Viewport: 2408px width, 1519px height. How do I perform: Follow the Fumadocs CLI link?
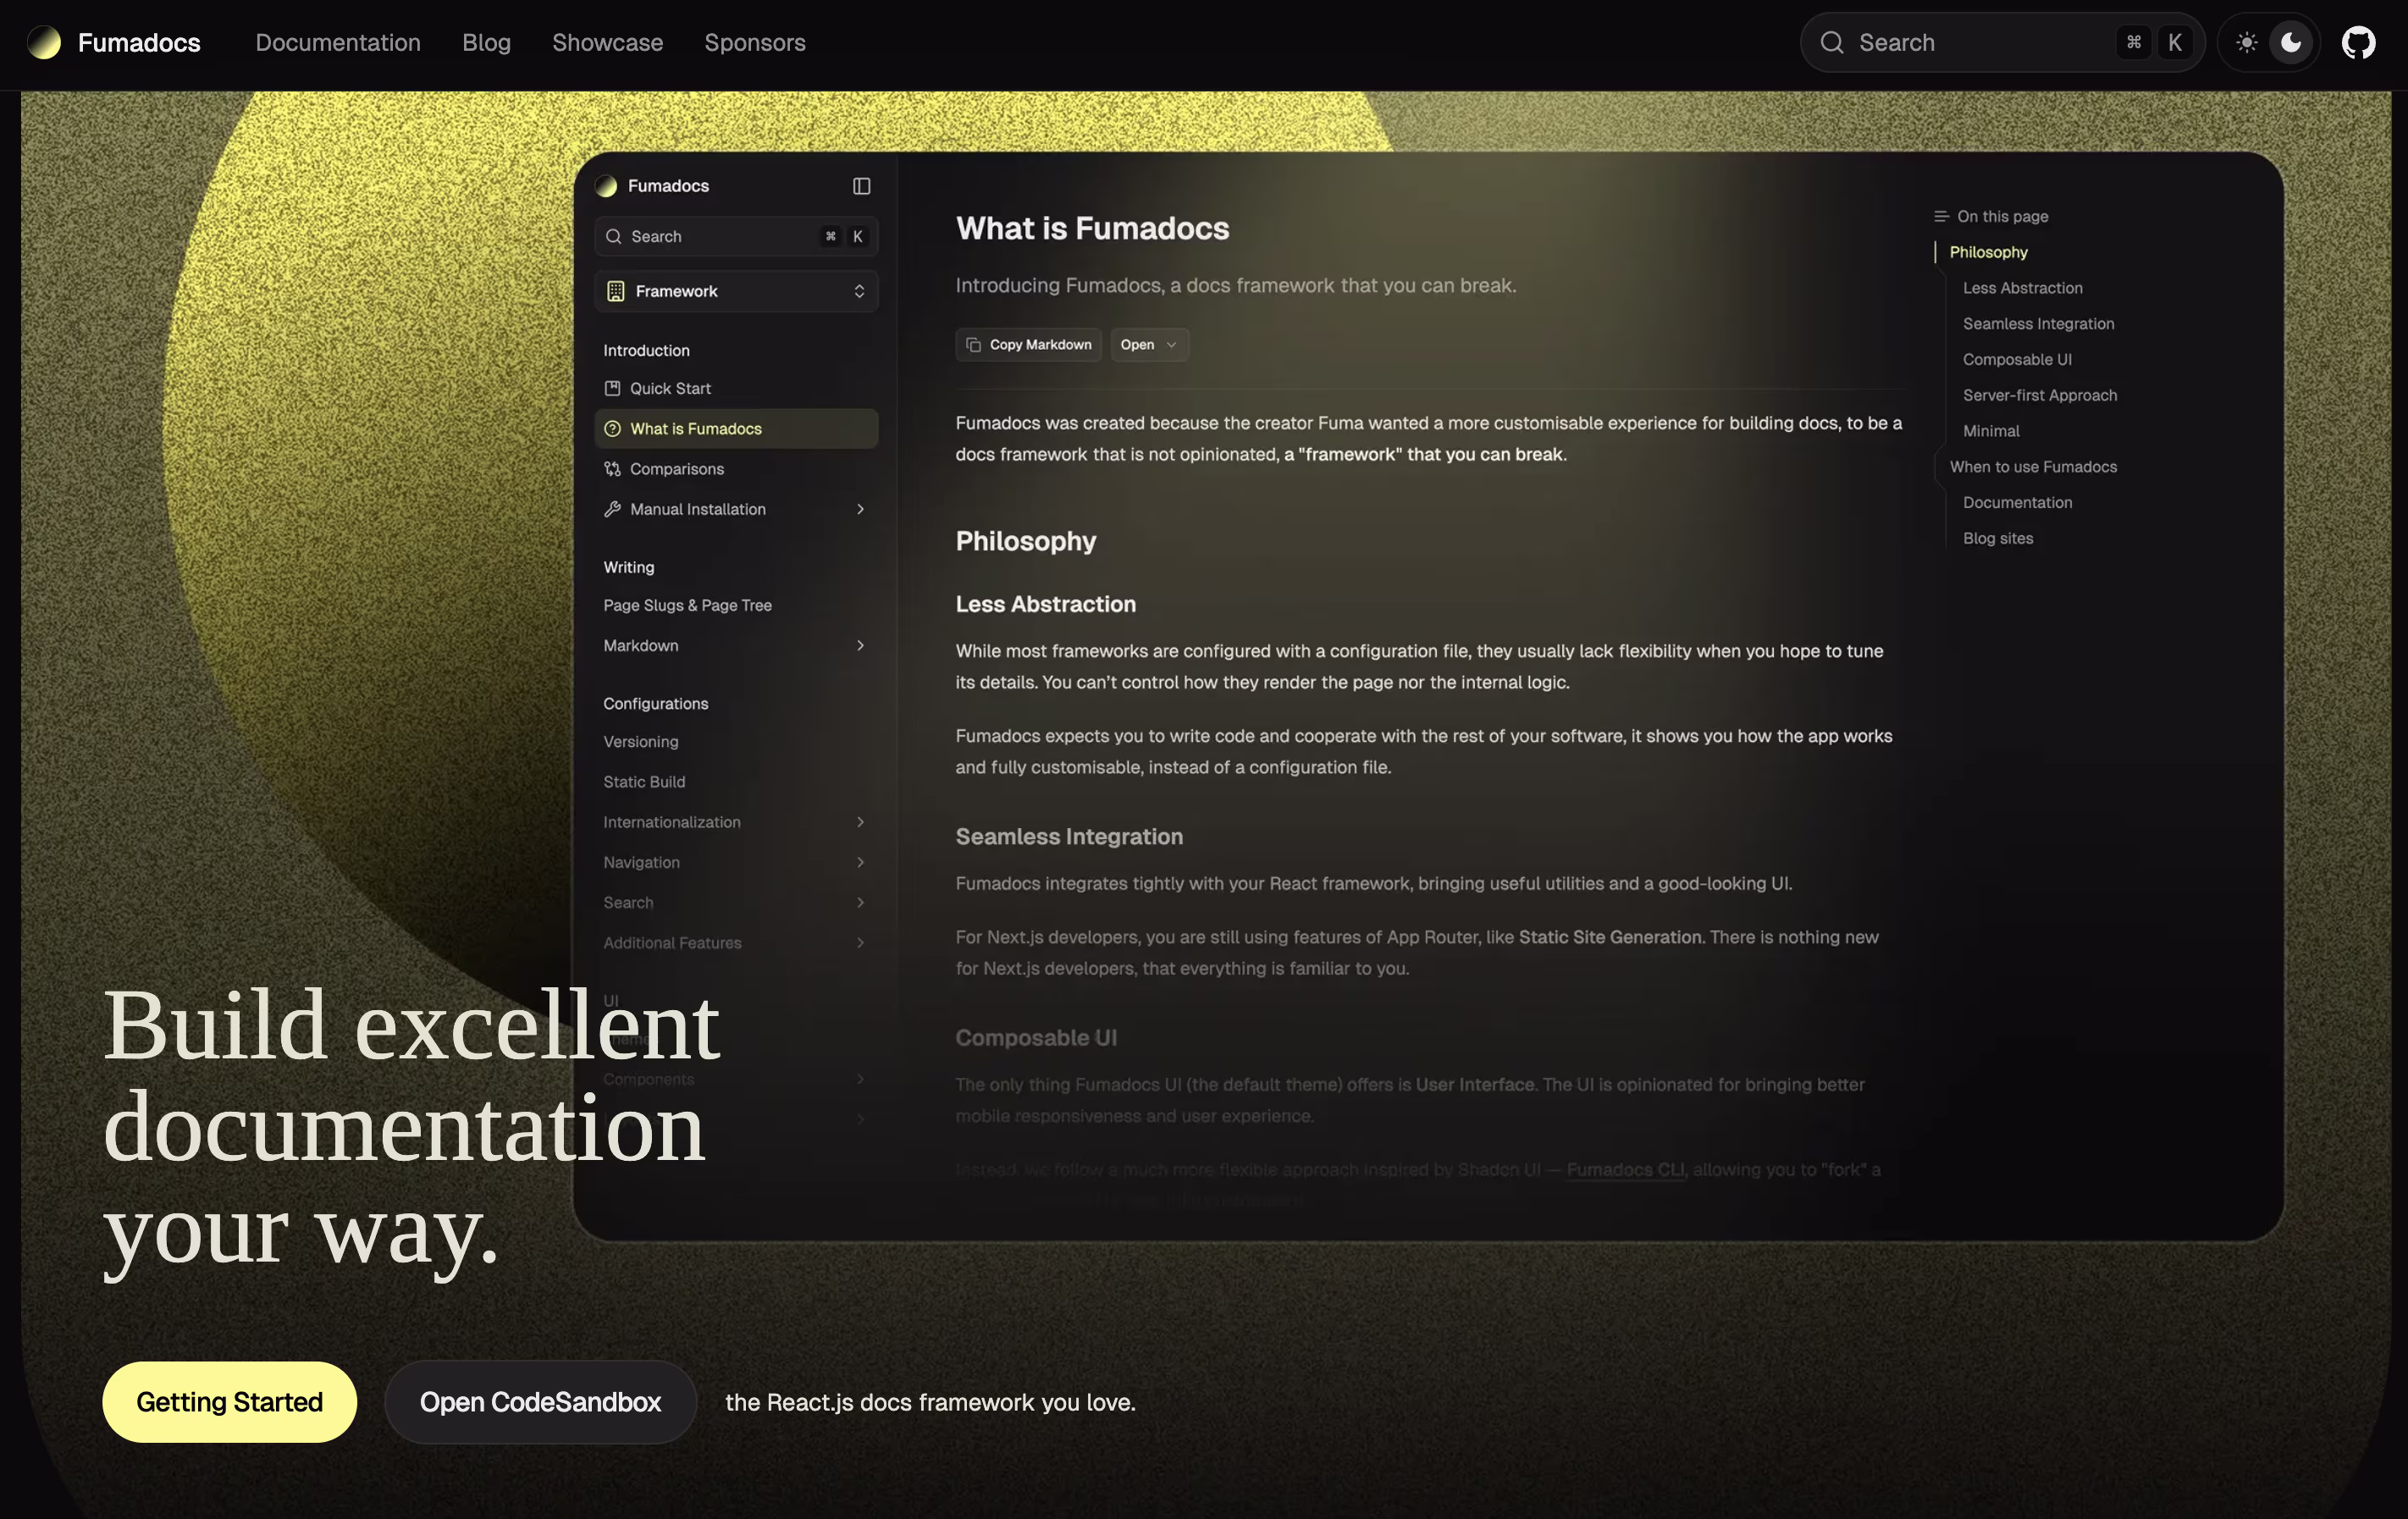pyautogui.click(x=1625, y=1169)
